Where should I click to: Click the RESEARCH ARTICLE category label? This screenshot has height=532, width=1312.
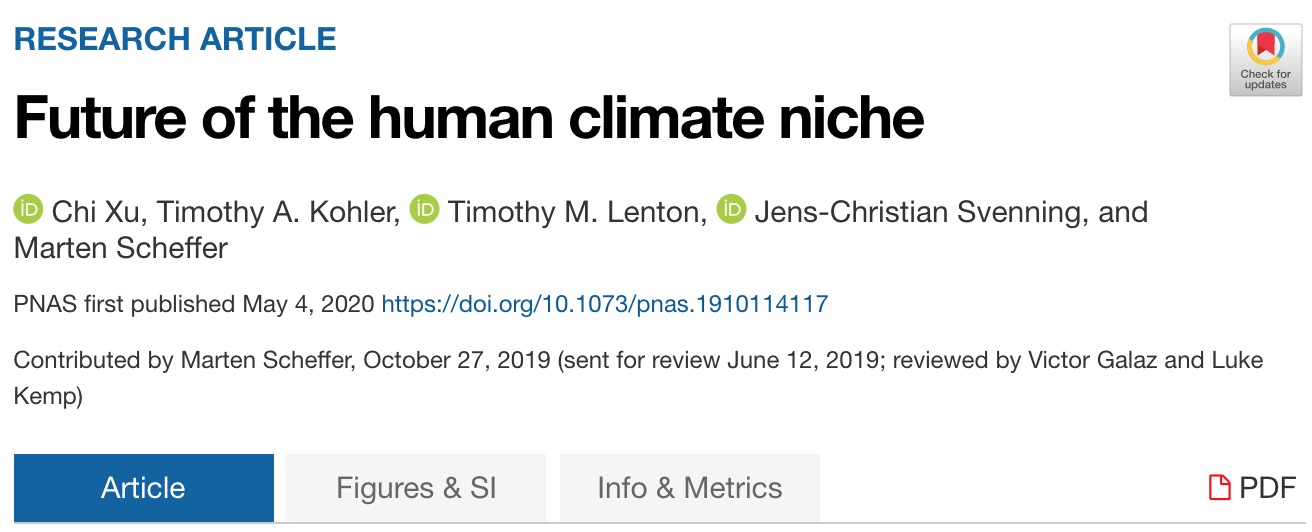coord(175,39)
